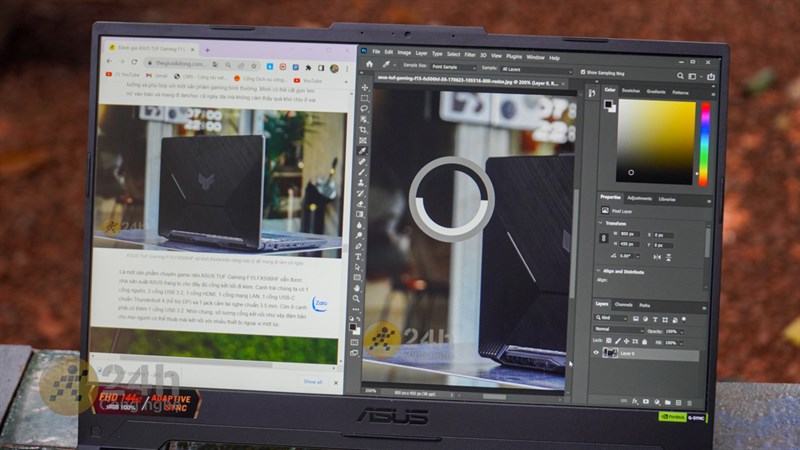Viewport: 800px width, 450px height.
Task: Select the Layer 0 thumbnail
Action: pos(610,353)
